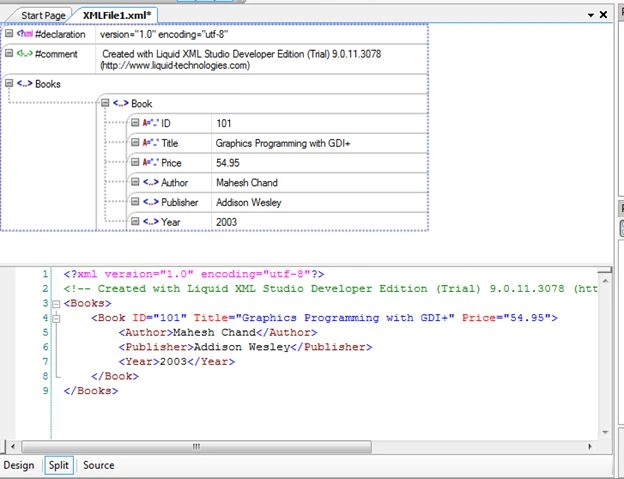This screenshot has height=479, width=624.
Task: Click the Book element tag icon
Action: tap(121, 103)
